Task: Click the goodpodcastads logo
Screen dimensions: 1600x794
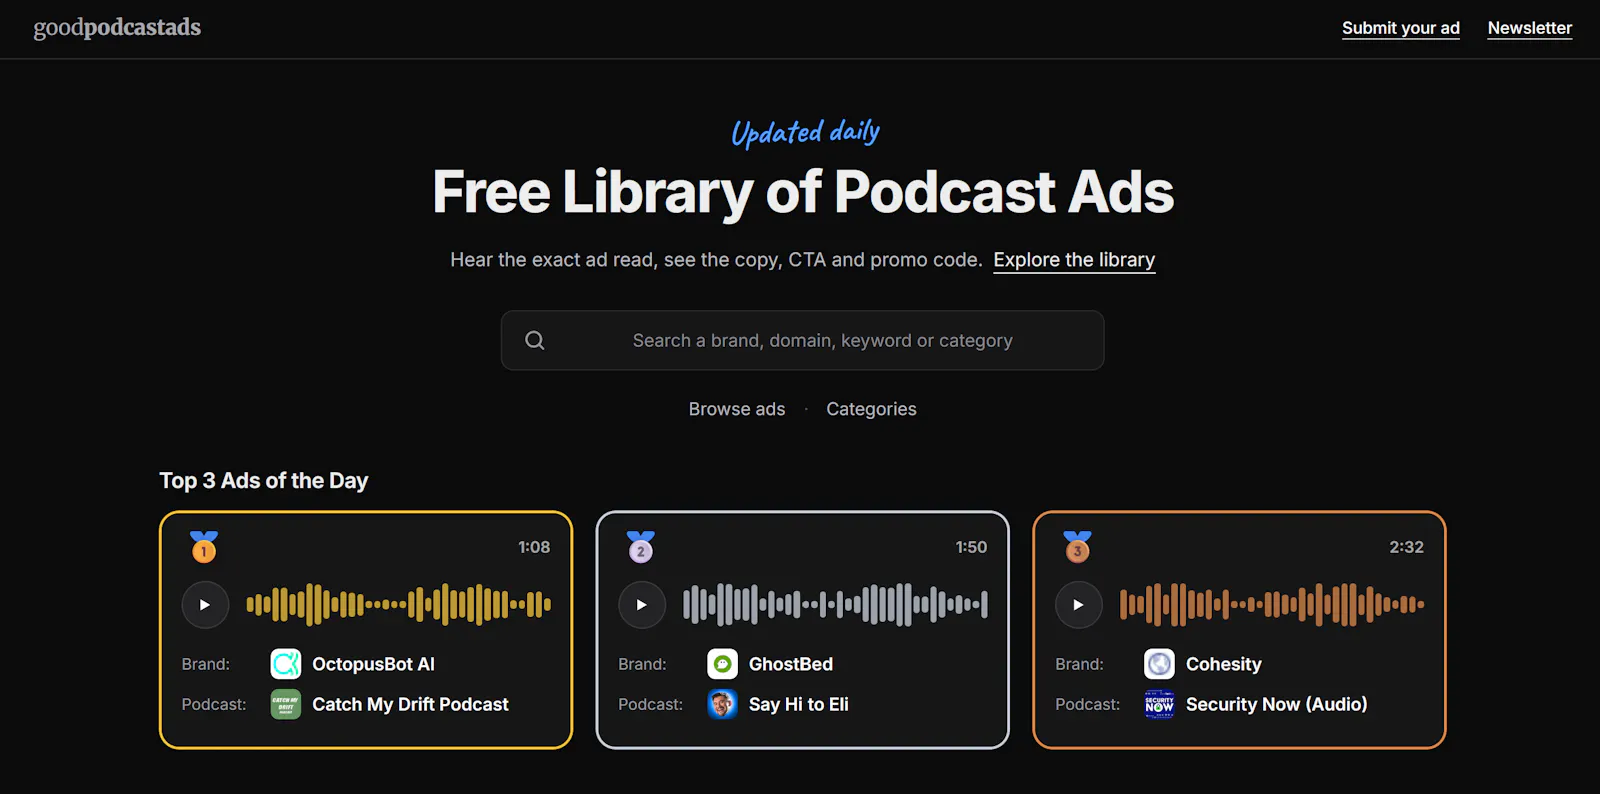Action: (117, 28)
